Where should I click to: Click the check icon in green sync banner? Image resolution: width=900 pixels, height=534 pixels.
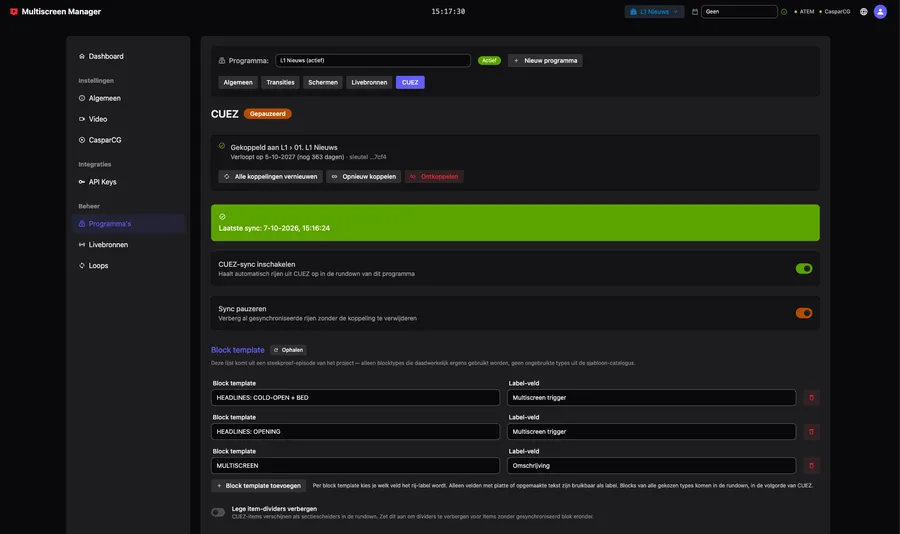pyautogui.click(x=222, y=216)
